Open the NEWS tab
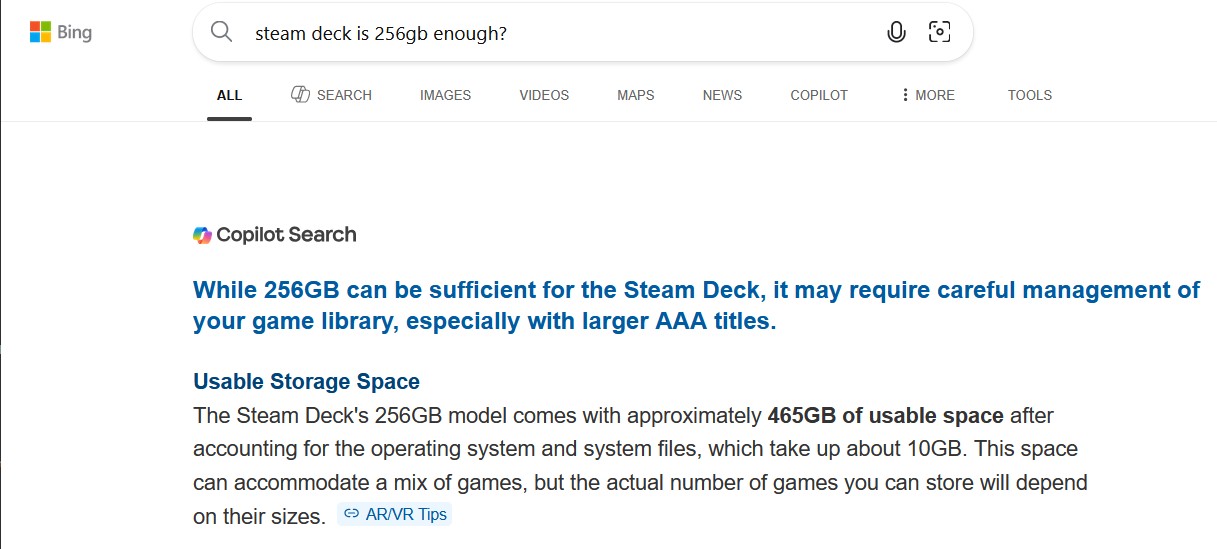 [x=722, y=95]
